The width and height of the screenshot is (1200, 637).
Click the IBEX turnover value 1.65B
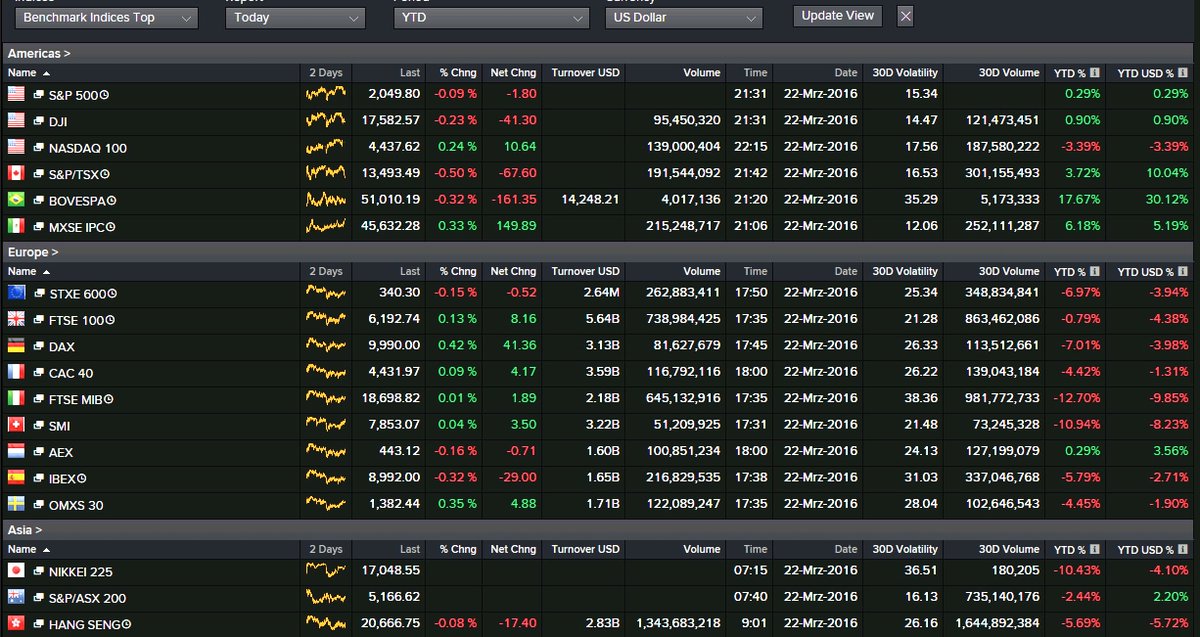[603, 478]
